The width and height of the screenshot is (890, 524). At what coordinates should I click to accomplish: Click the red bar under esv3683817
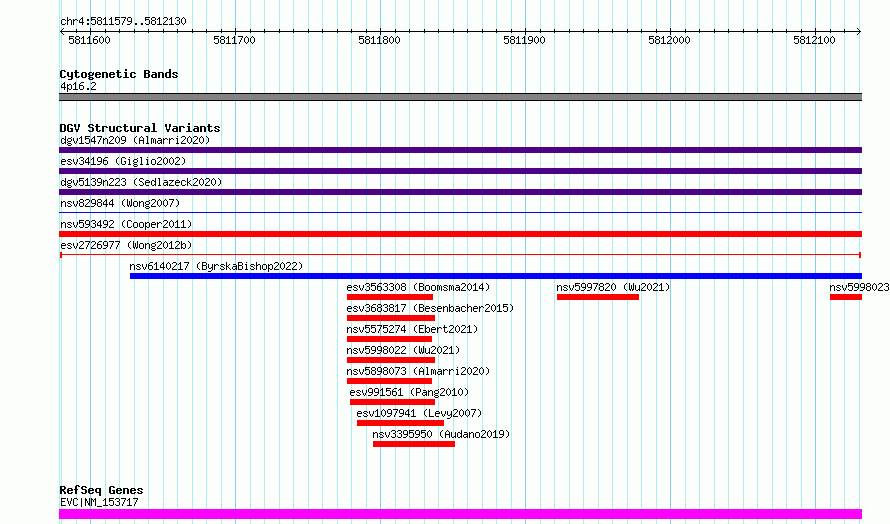pyautogui.click(x=391, y=318)
